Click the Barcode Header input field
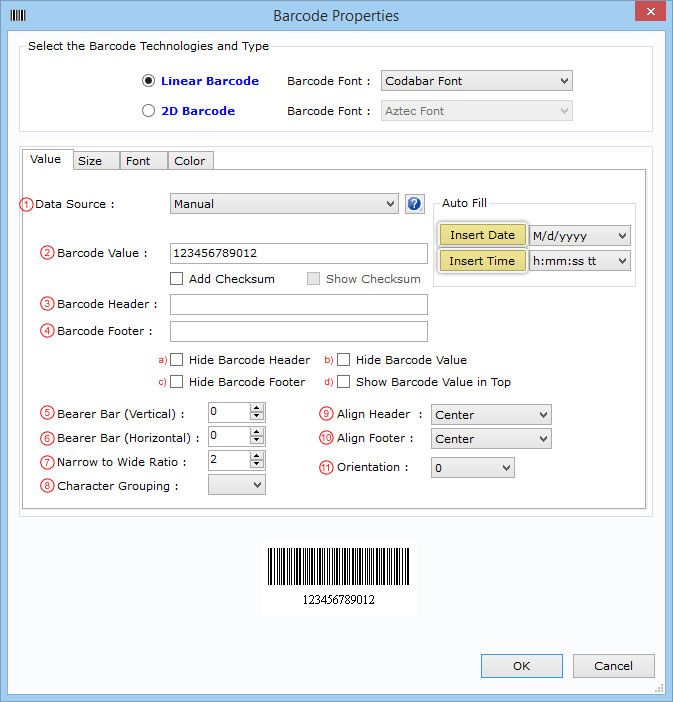Viewport: 673px width, 702px height. [x=299, y=304]
